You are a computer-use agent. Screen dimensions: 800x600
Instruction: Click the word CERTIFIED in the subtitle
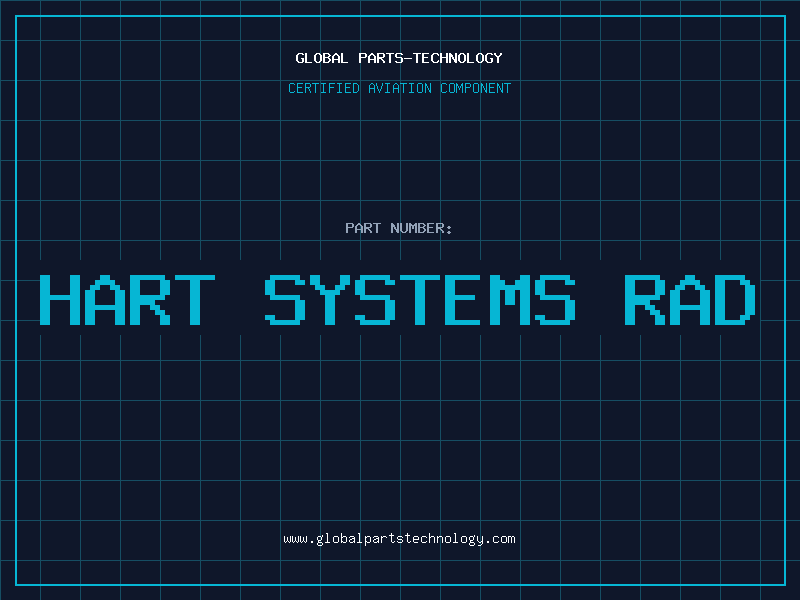click(x=324, y=88)
